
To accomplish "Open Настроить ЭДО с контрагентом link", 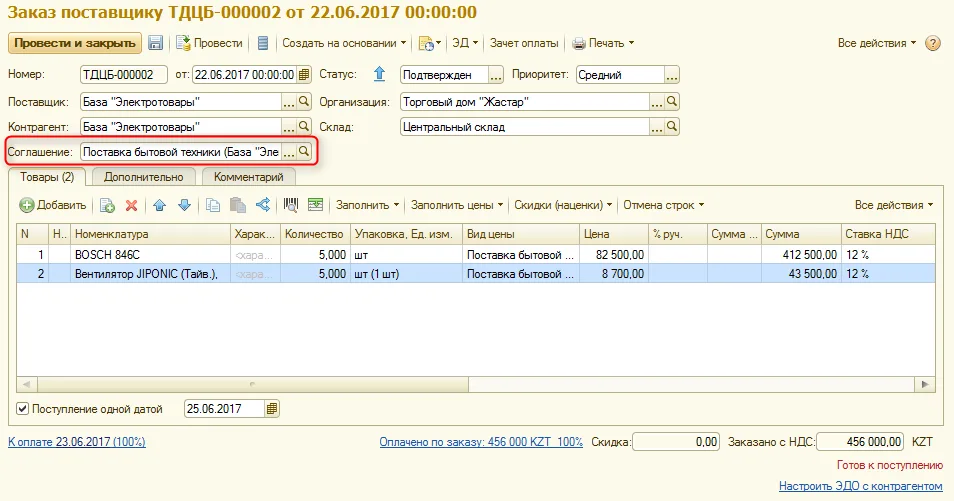I will click(x=860, y=486).
